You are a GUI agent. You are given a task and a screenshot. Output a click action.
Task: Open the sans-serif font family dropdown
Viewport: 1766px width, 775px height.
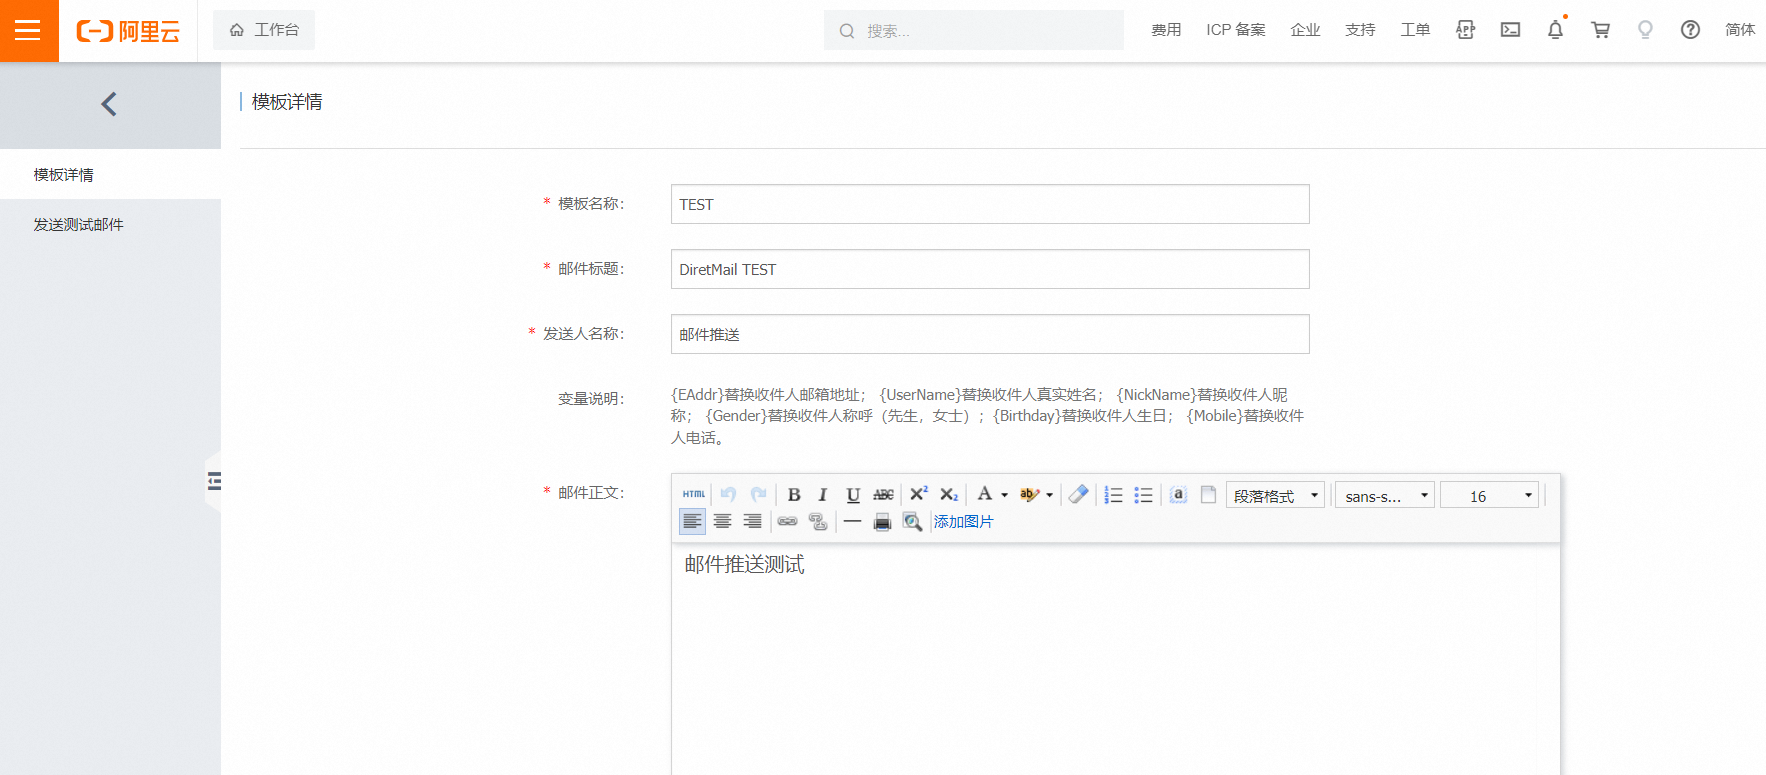tap(1385, 495)
